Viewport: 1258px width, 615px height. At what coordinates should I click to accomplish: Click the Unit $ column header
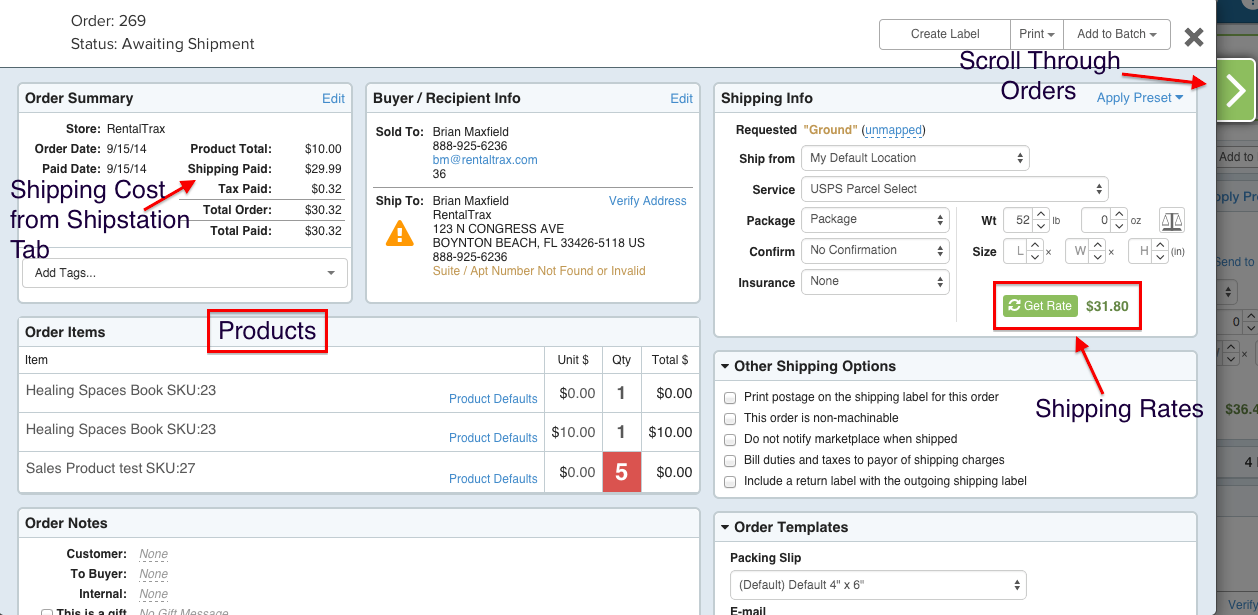(x=573, y=360)
